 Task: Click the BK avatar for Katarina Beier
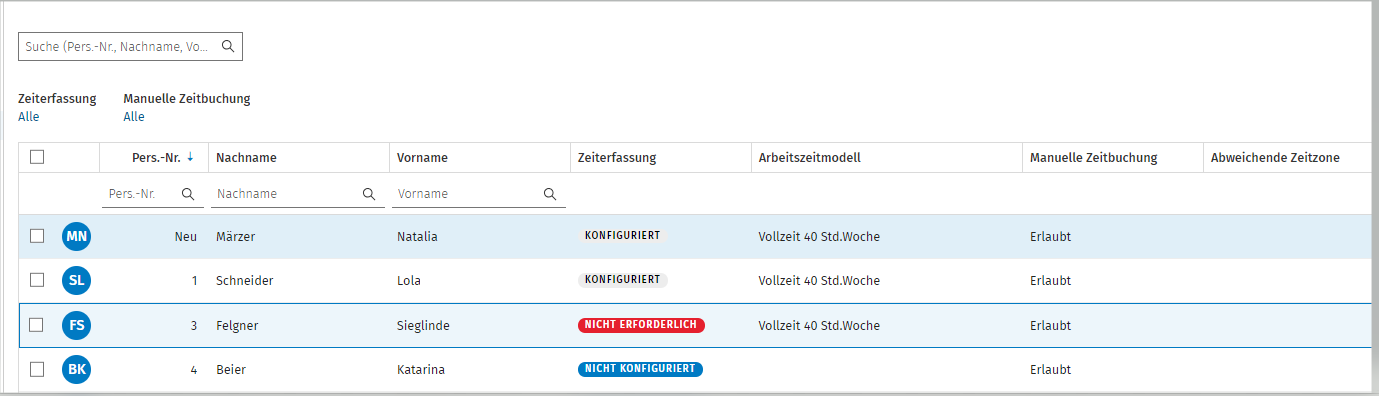(x=77, y=369)
